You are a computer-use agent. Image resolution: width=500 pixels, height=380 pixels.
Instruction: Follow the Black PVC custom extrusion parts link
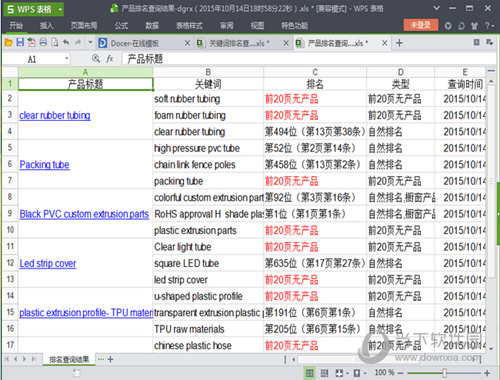[x=84, y=214]
